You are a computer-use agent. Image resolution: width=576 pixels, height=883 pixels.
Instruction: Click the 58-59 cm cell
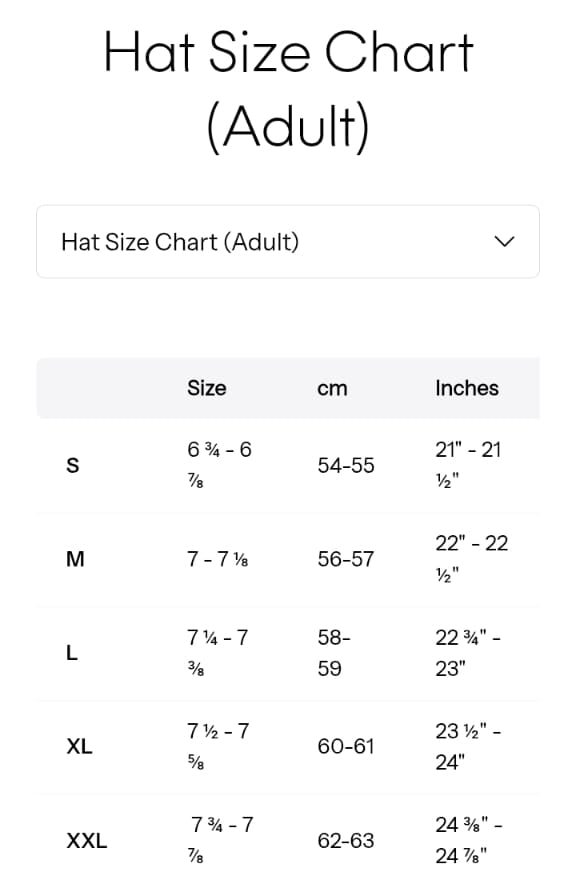point(334,653)
